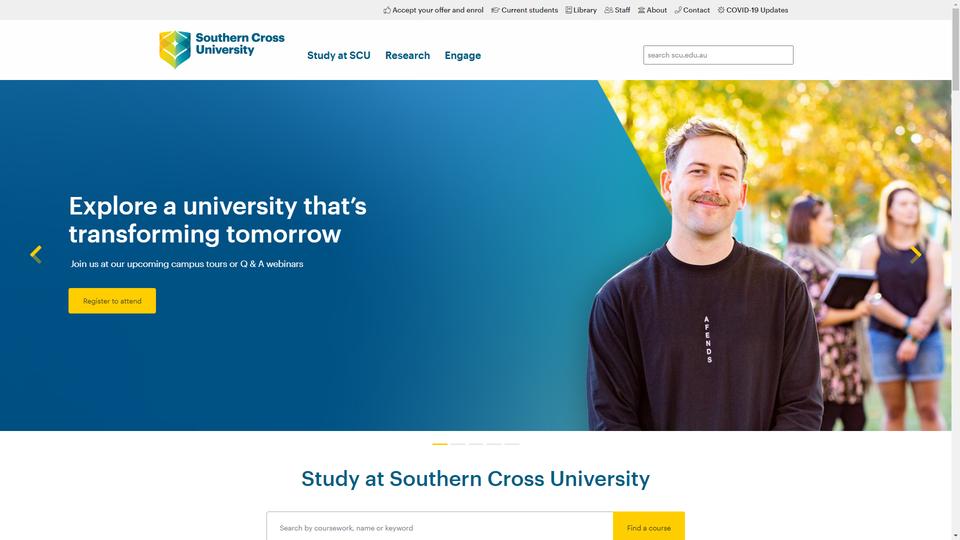Open the Study at SCU menu
This screenshot has width=960, height=540.
[x=339, y=55]
